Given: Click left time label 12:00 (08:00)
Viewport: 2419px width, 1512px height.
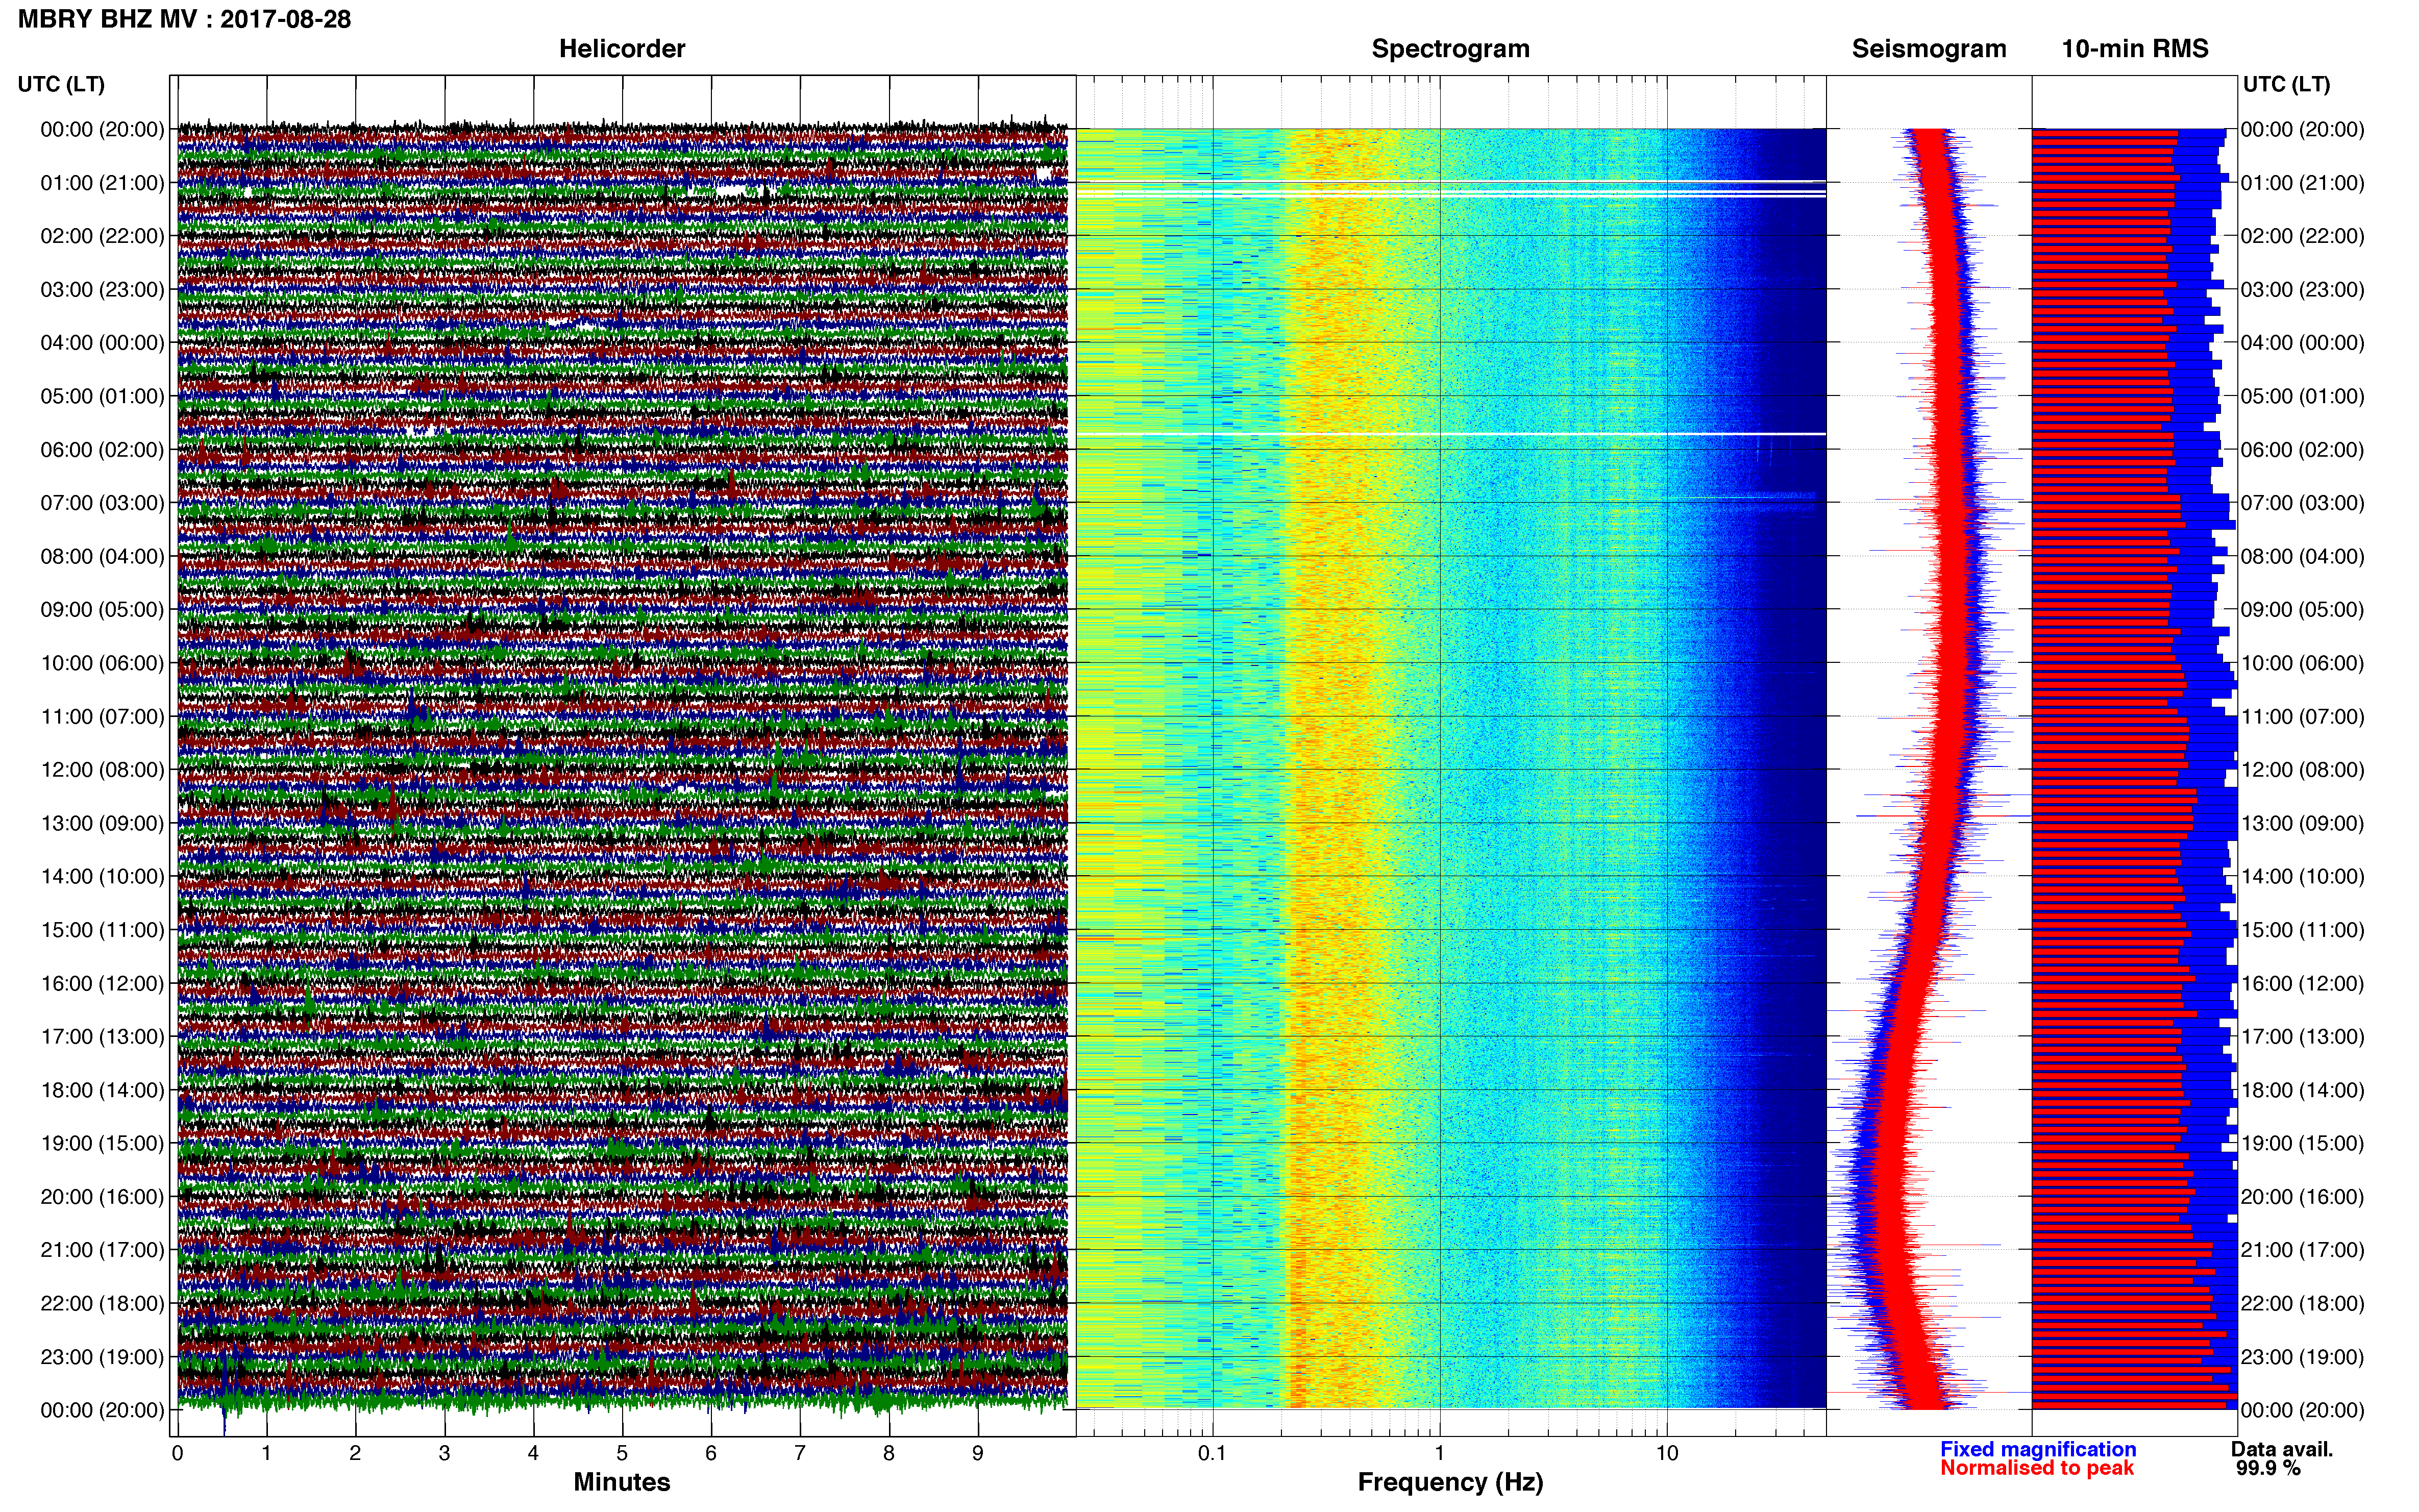Looking at the screenshot, I should (x=102, y=770).
